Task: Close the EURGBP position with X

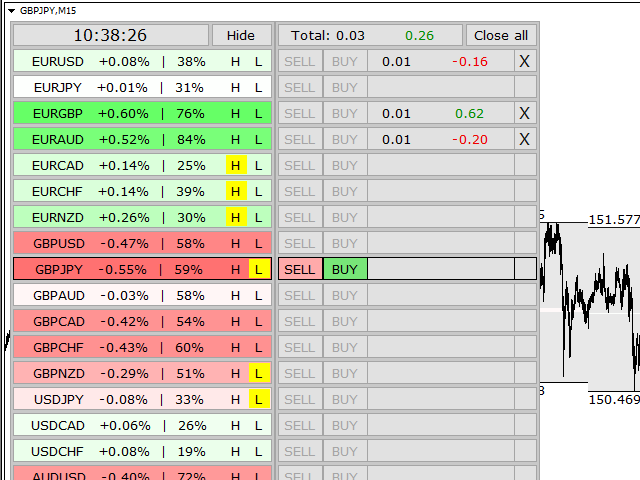Action: [525, 113]
